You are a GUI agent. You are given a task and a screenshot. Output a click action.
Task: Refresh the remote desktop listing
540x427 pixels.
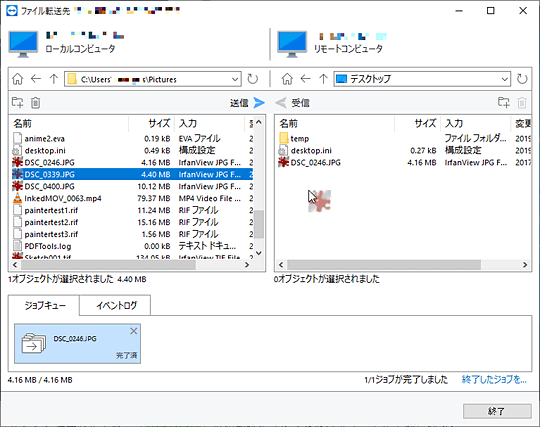click(522, 79)
